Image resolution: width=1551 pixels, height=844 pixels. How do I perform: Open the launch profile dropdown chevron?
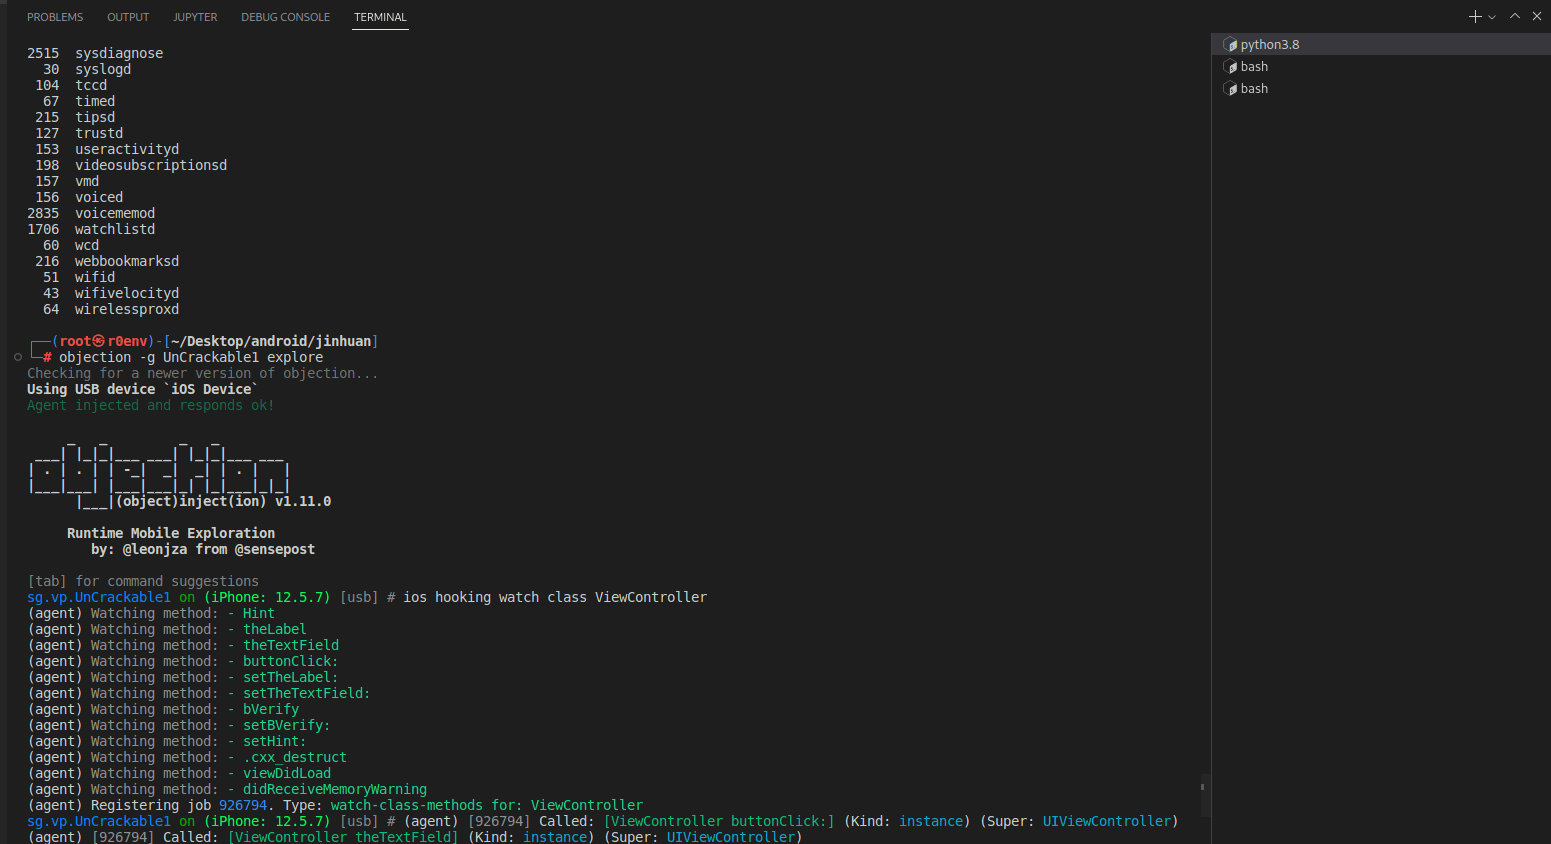pyautogui.click(x=1492, y=17)
